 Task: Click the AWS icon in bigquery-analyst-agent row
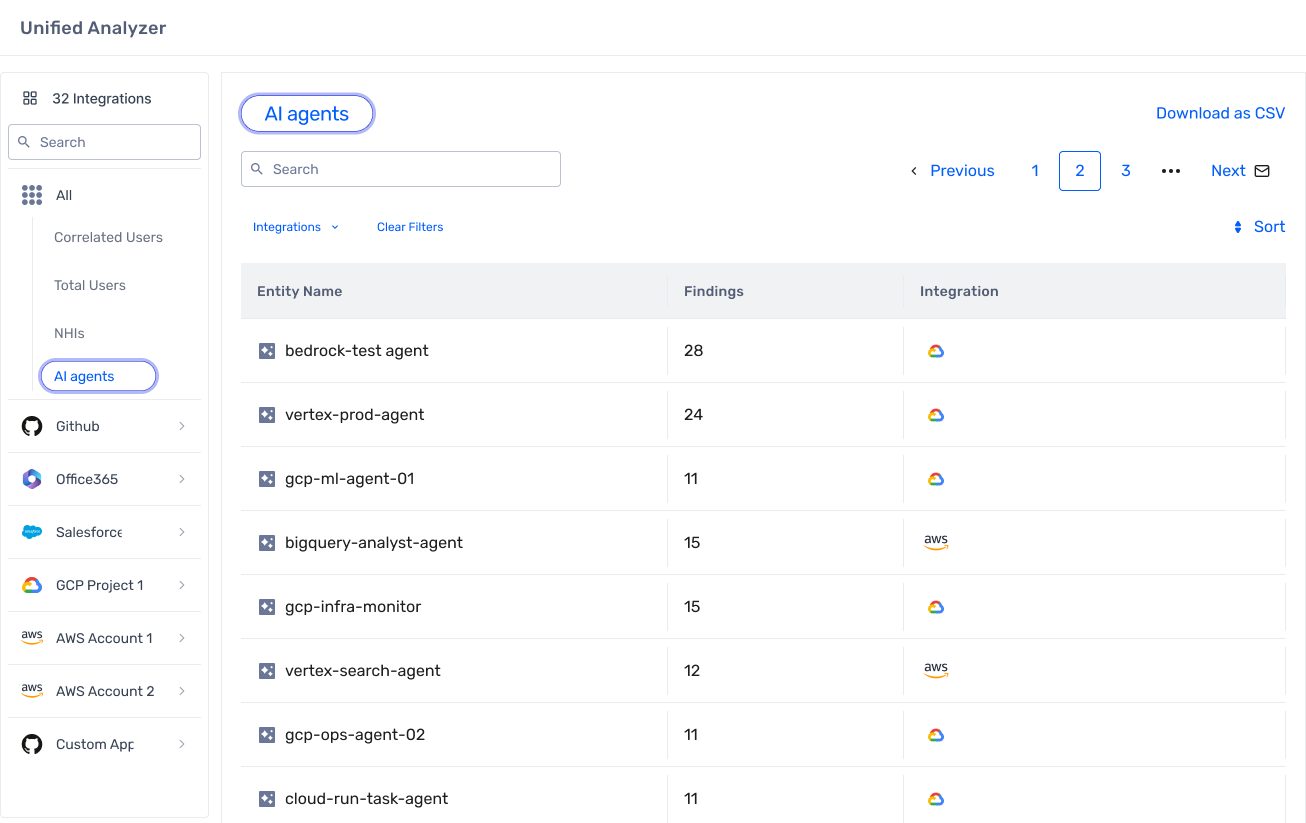pos(936,542)
